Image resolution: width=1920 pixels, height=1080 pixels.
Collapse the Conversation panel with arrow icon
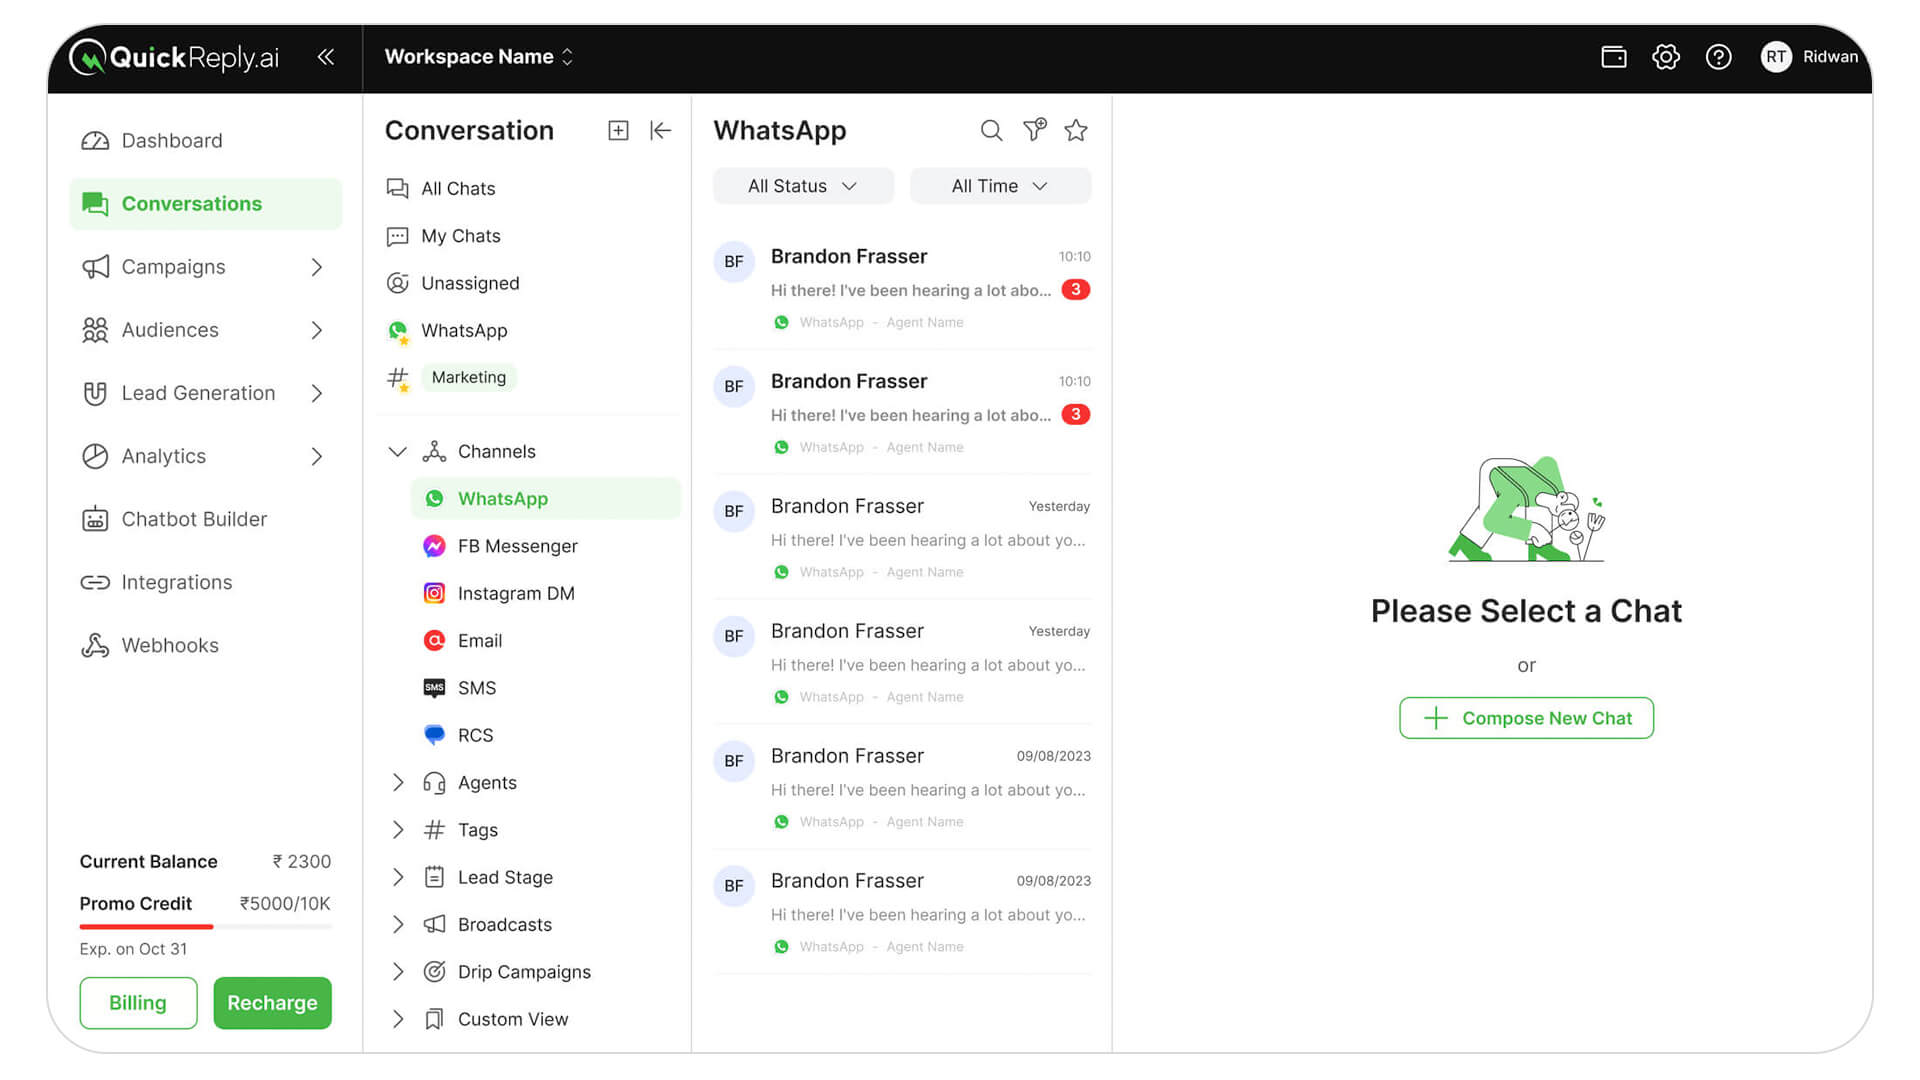pyautogui.click(x=660, y=130)
